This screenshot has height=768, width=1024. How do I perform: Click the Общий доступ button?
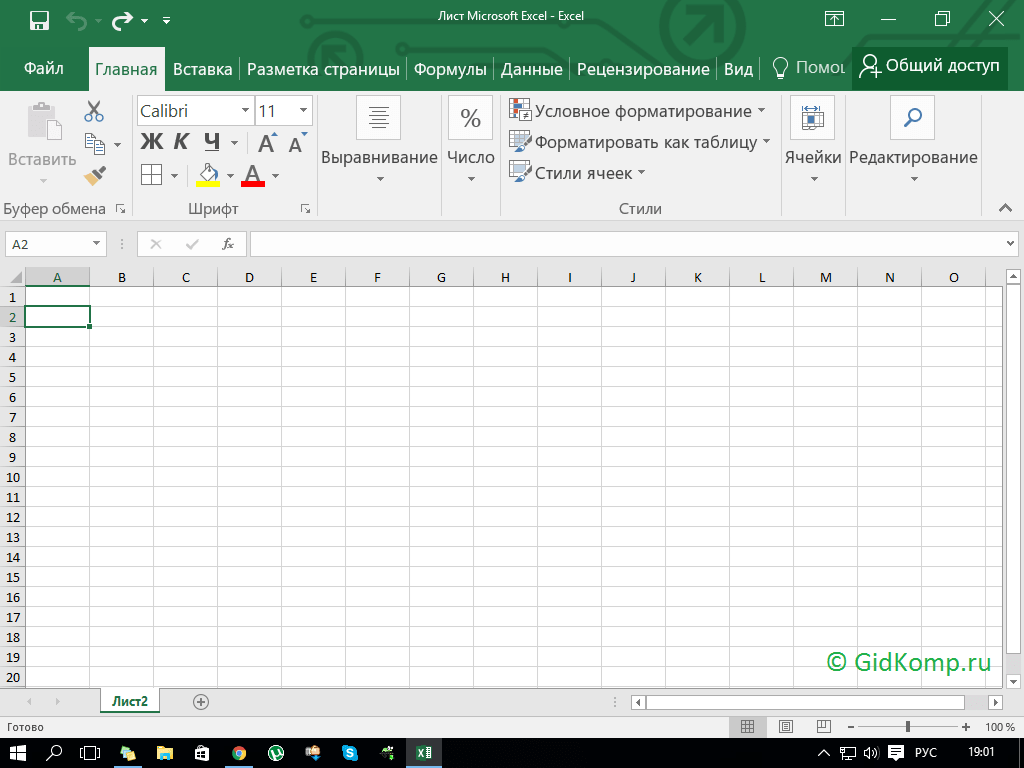pyautogui.click(x=929, y=66)
